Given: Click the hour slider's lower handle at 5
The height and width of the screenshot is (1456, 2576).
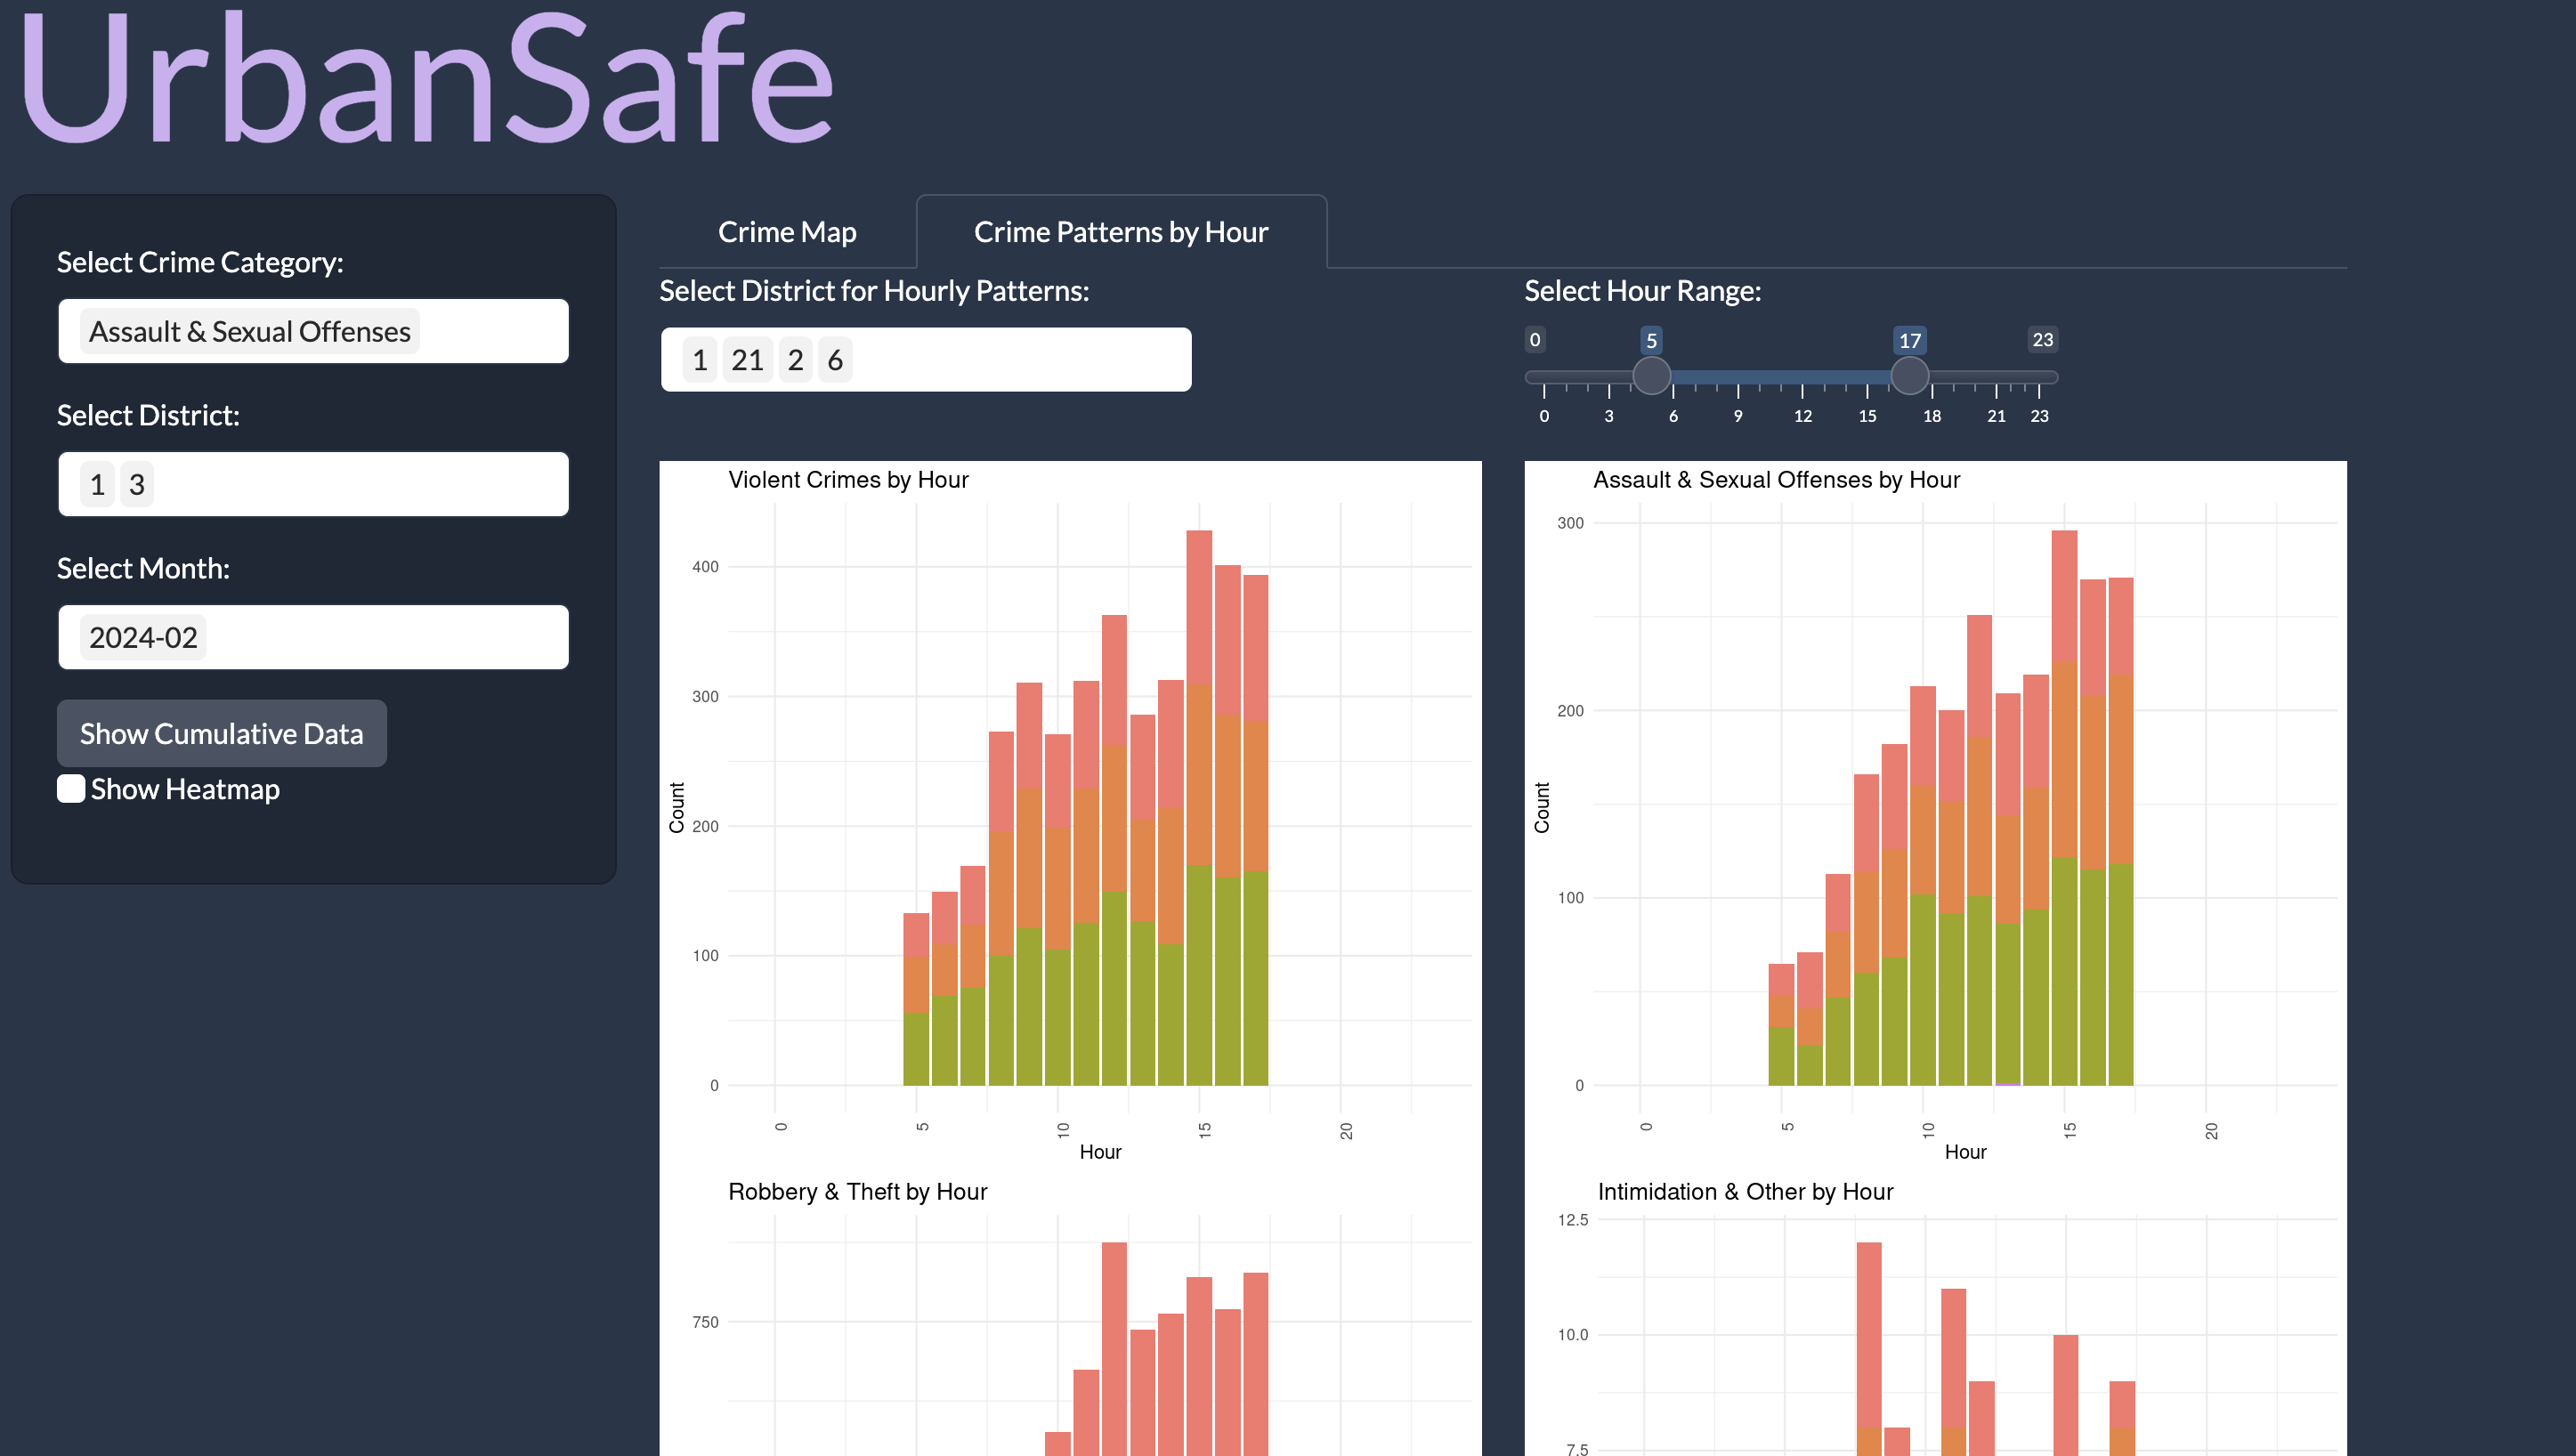Looking at the screenshot, I should point(1651,376).
